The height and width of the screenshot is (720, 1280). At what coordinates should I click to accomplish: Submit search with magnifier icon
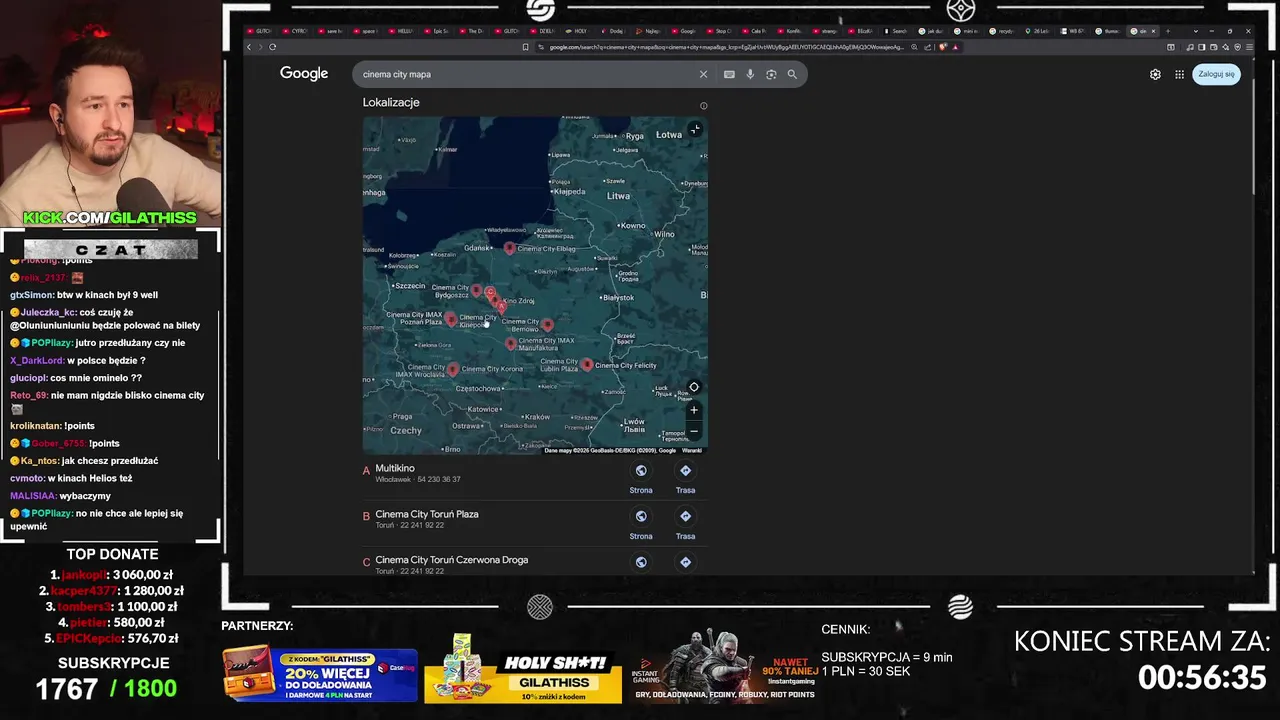(792, 74)
